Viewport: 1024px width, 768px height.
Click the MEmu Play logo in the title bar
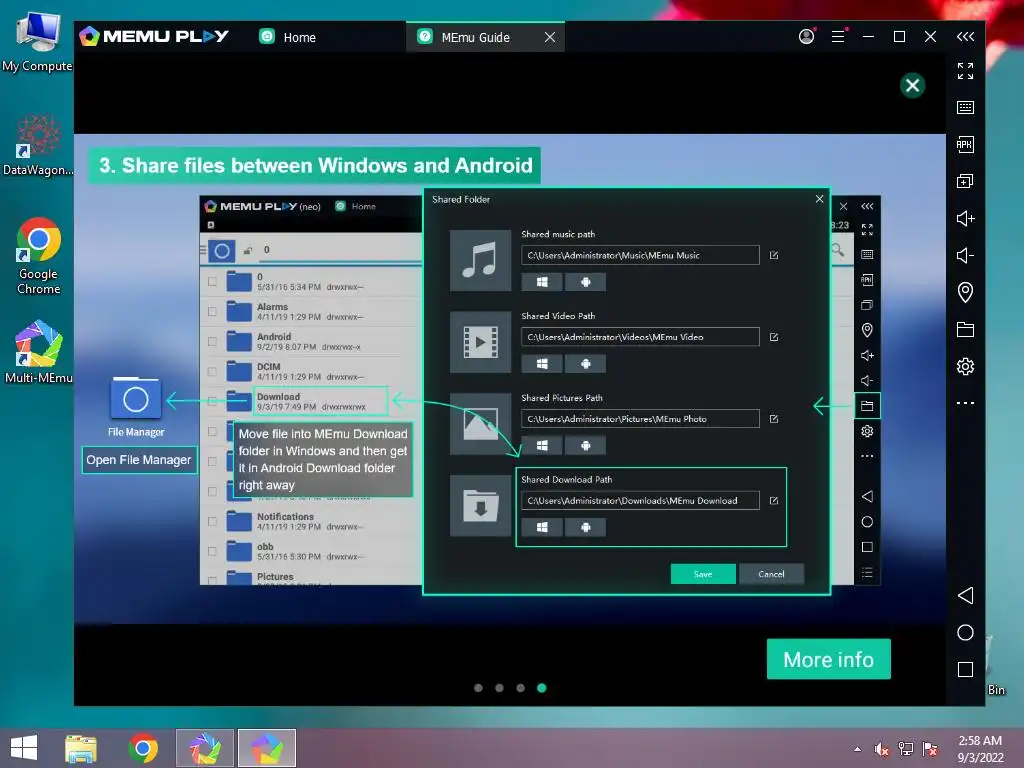tap(153, 37)
